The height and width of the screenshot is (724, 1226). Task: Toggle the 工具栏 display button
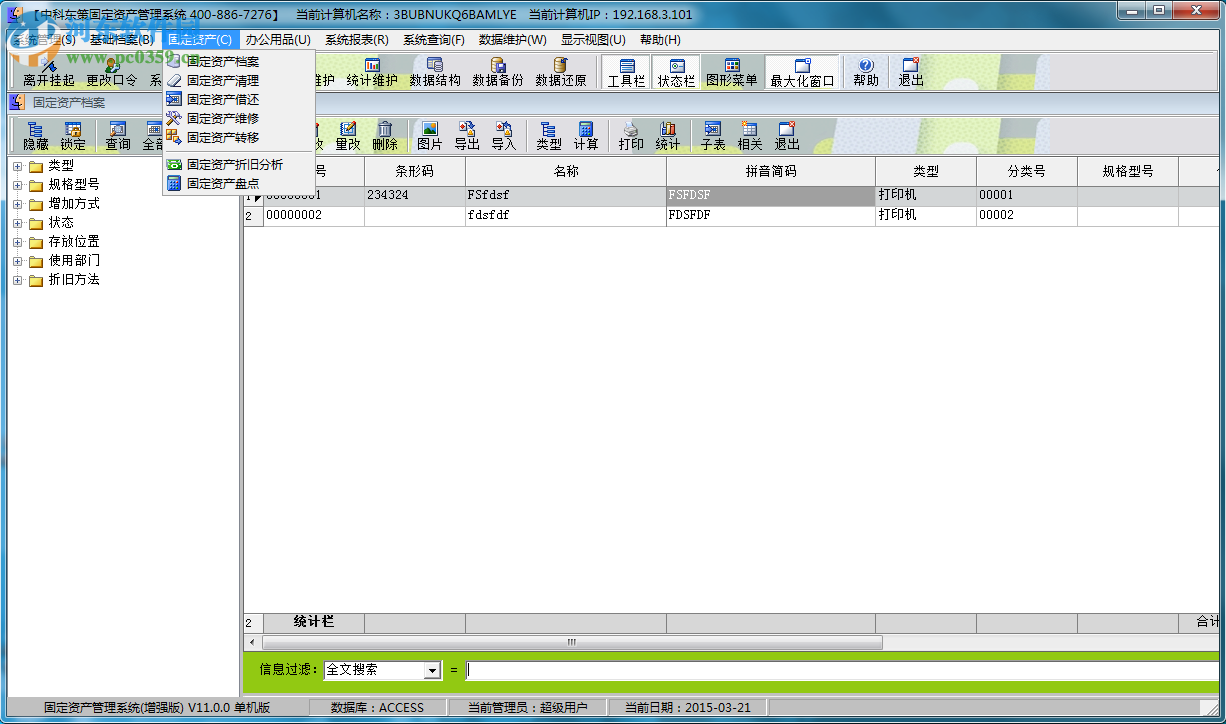[627, 72]
